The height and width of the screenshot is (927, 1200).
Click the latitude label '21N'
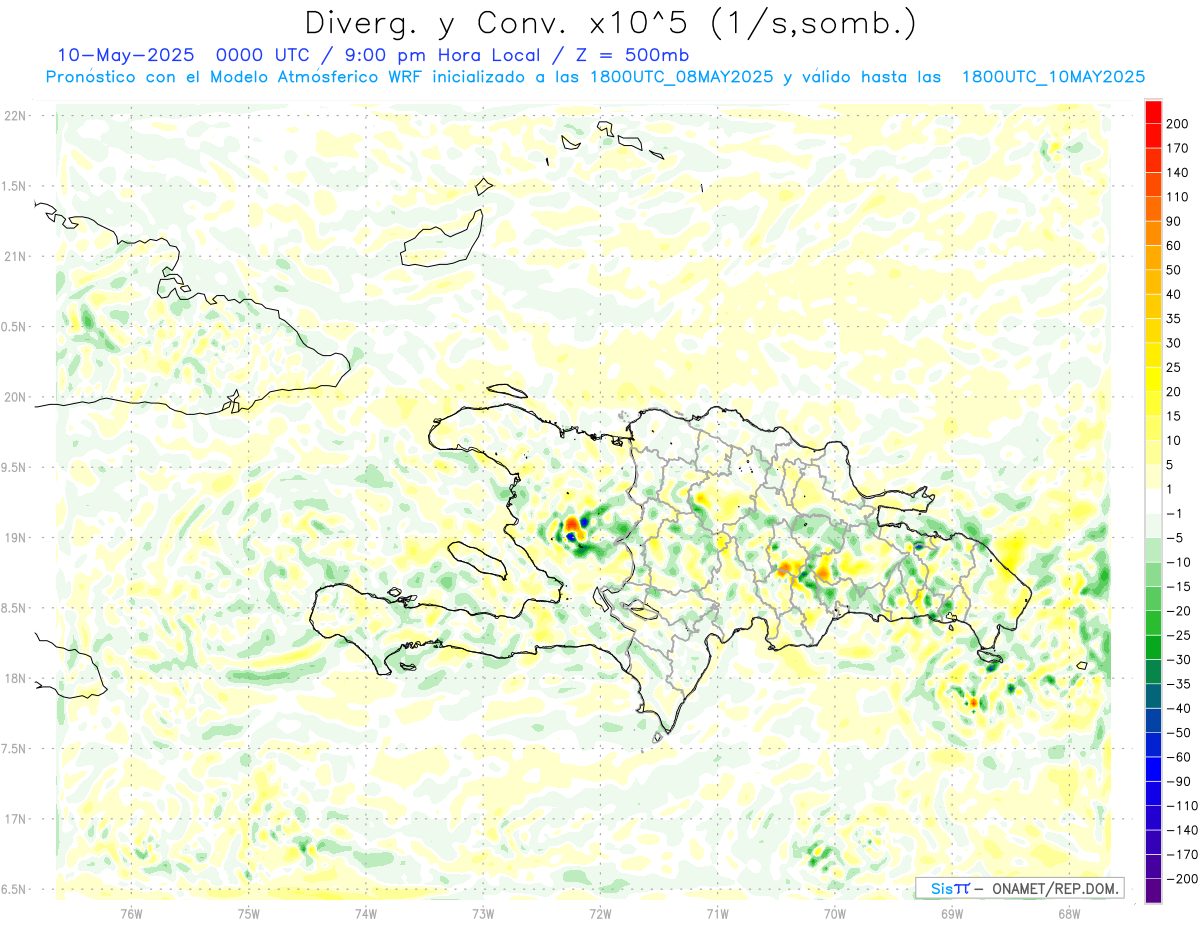tap(15, 256)
